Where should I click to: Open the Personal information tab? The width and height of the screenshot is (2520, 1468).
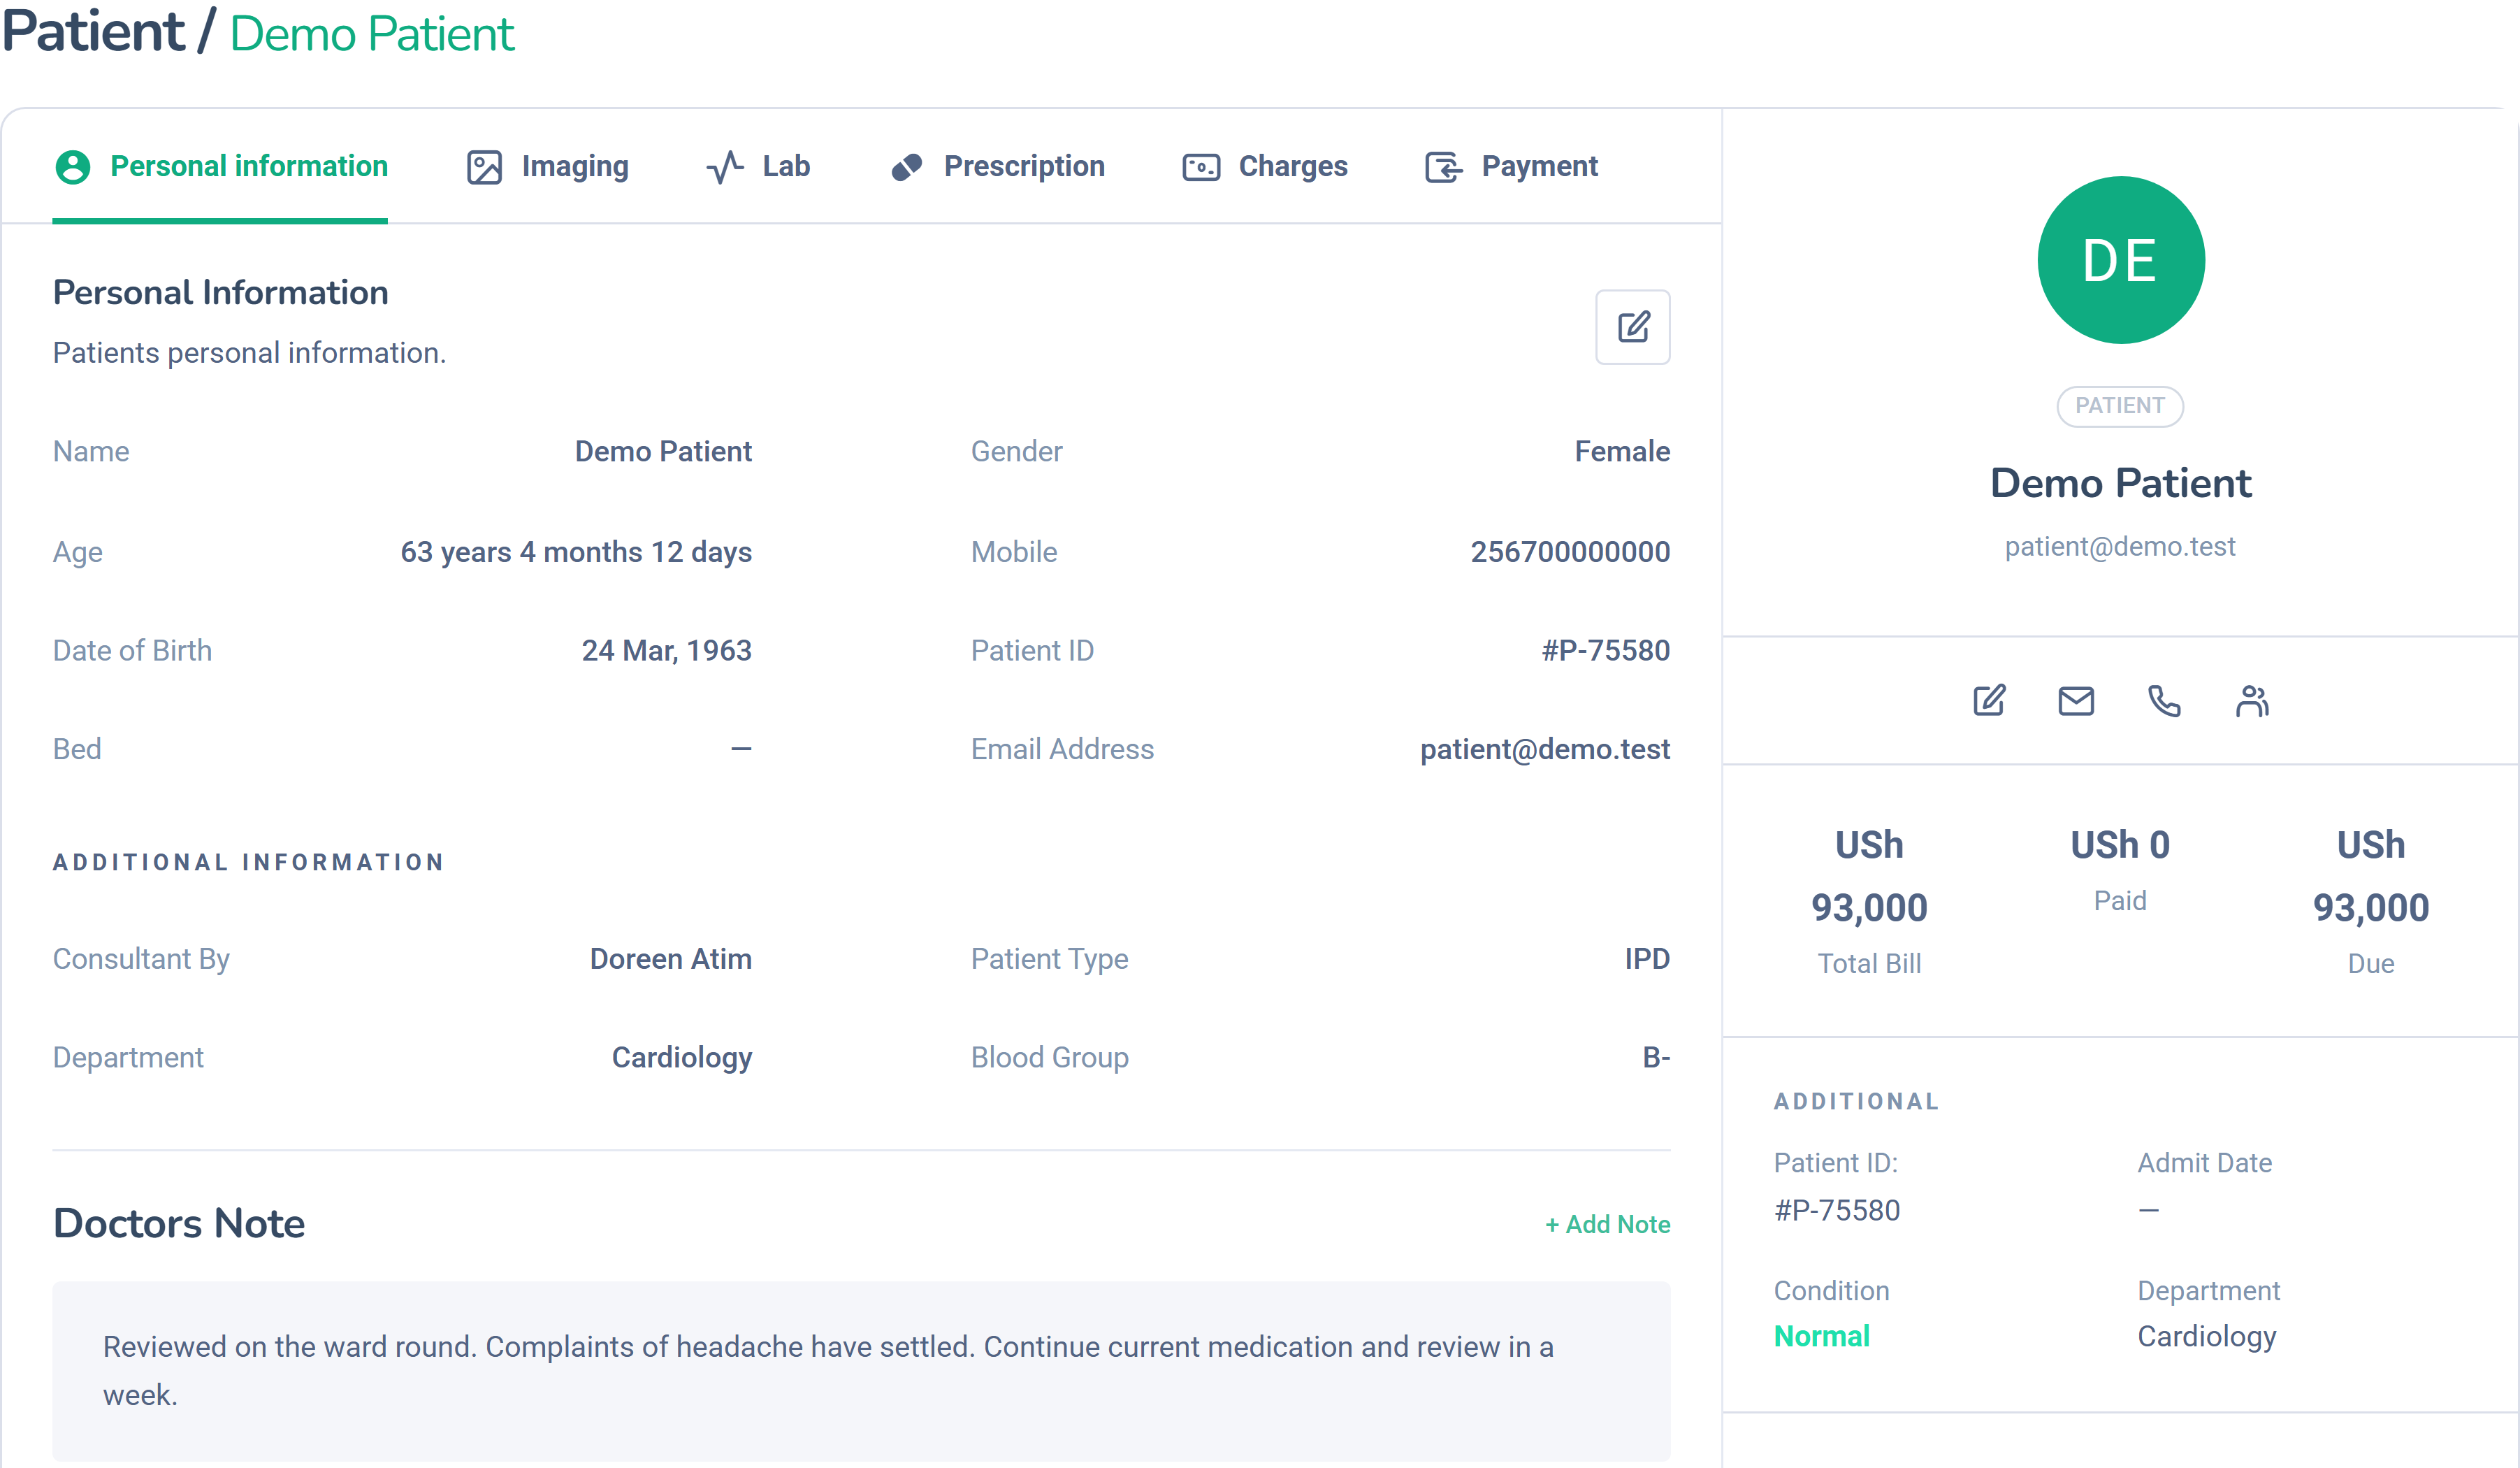tap(220, 166)
